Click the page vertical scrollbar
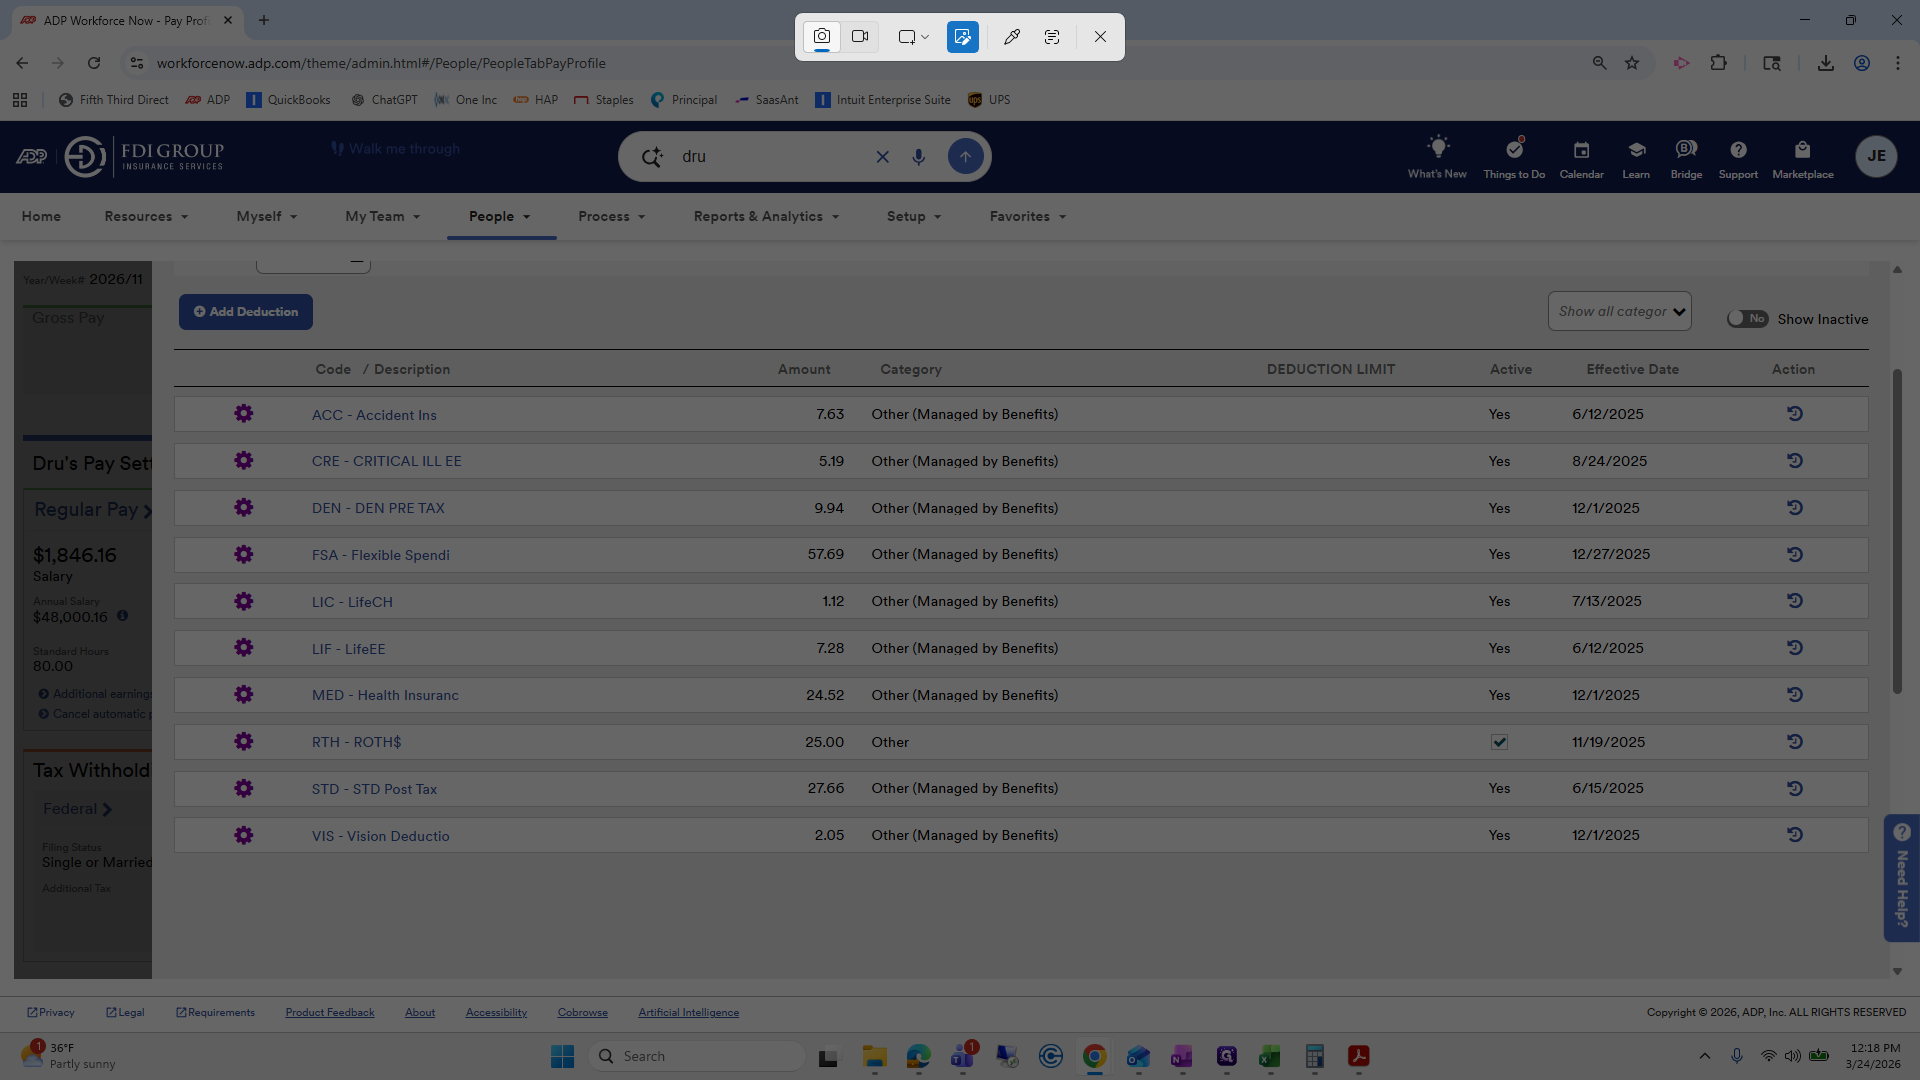The height and width of the screenshot is (1080, 1920). (x=1897, y=530)
